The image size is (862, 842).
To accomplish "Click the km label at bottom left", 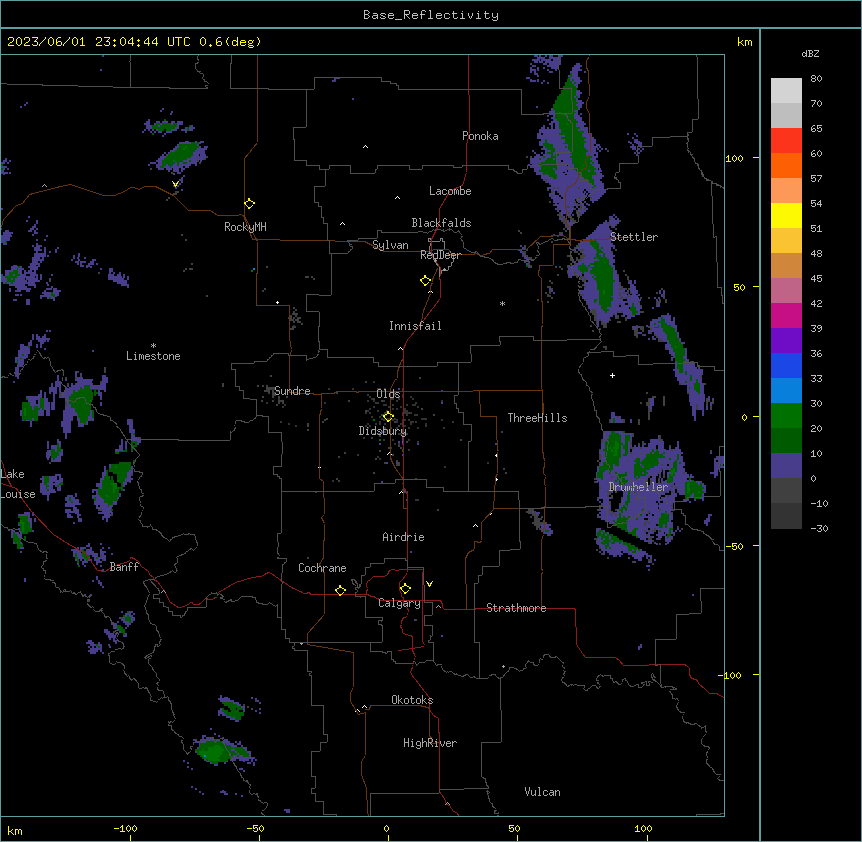I will click(15, 831).
